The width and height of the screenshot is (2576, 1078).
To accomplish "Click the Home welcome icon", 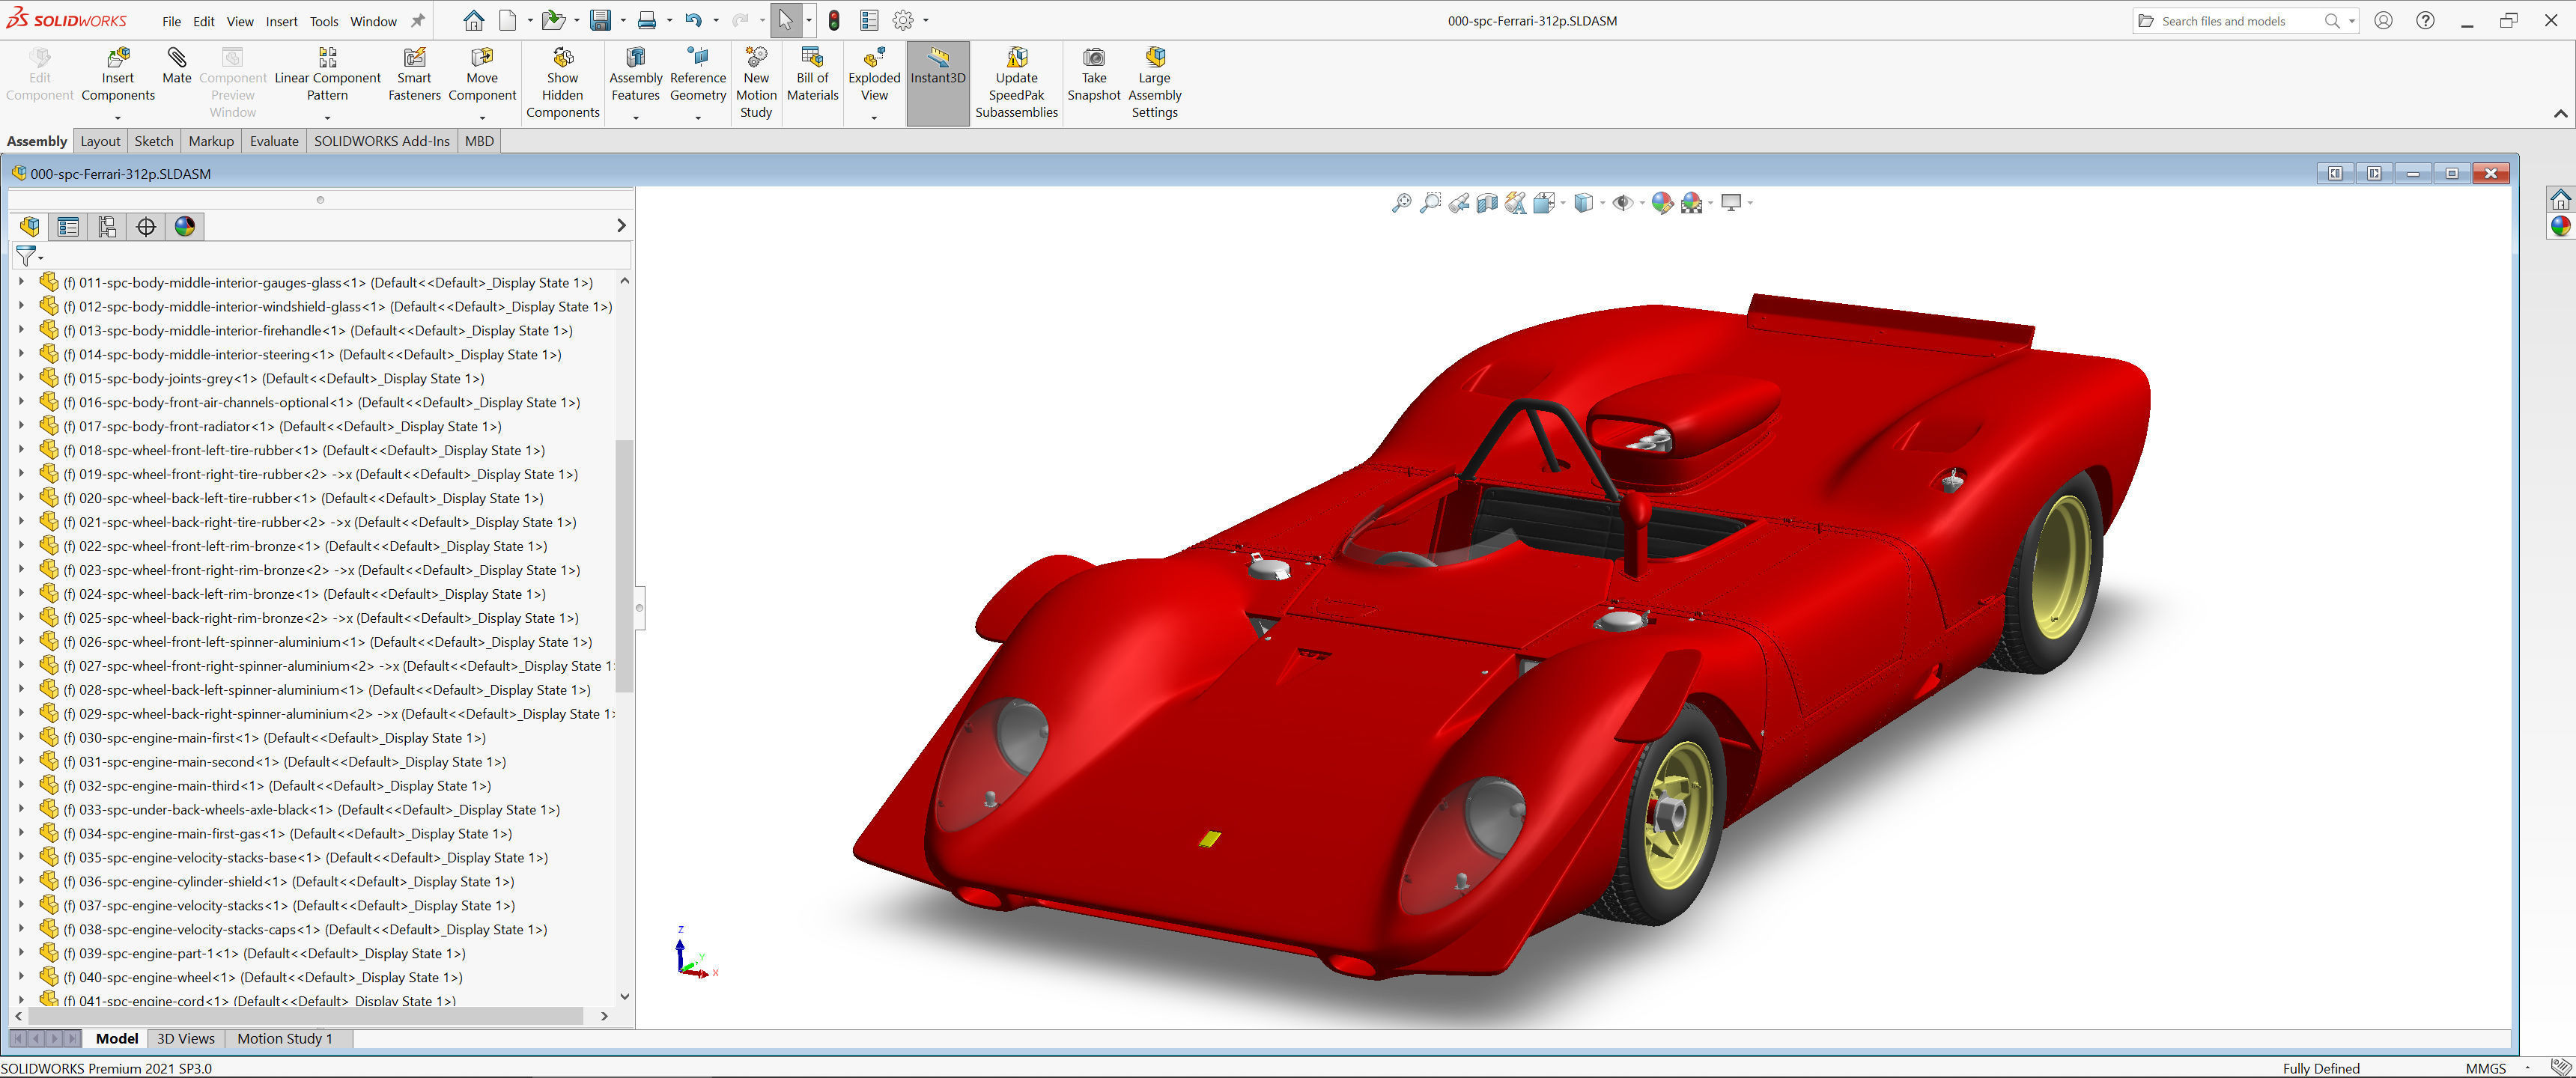I will click(473, 20).
